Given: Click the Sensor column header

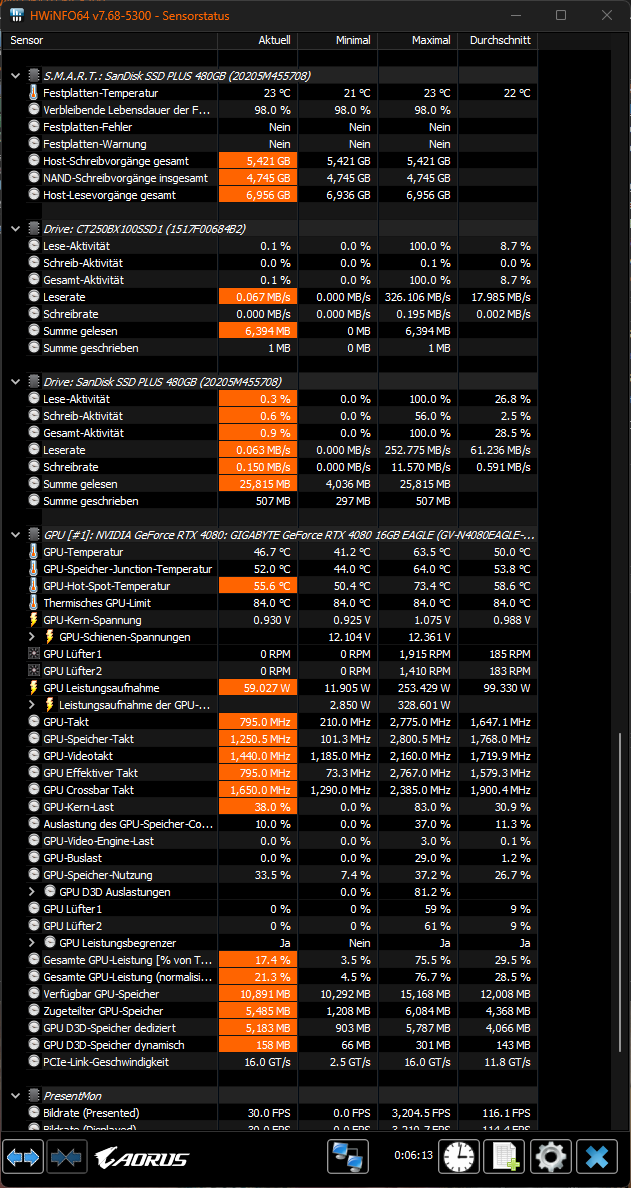Looking at the screenshot, I should coord(111,41).
